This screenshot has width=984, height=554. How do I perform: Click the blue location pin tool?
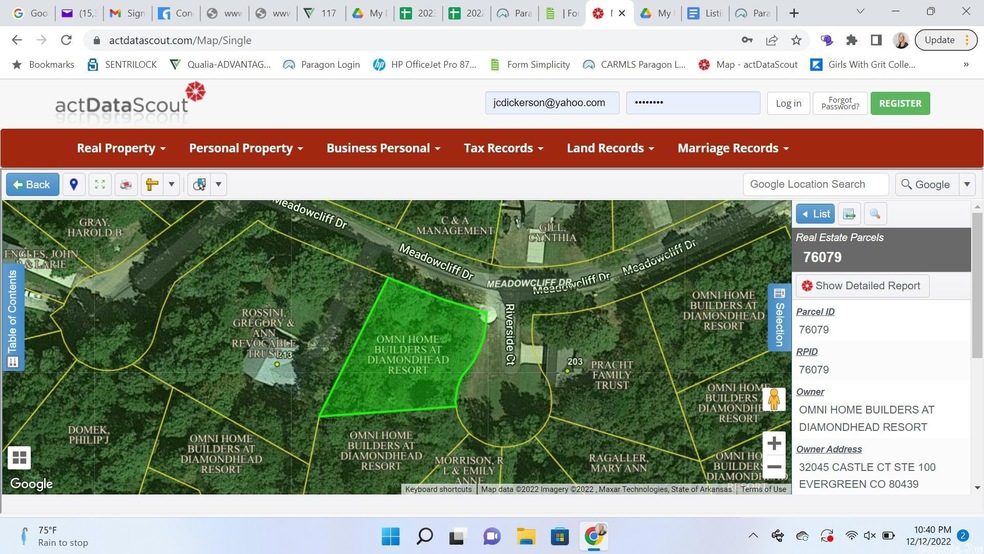[73, 185]
